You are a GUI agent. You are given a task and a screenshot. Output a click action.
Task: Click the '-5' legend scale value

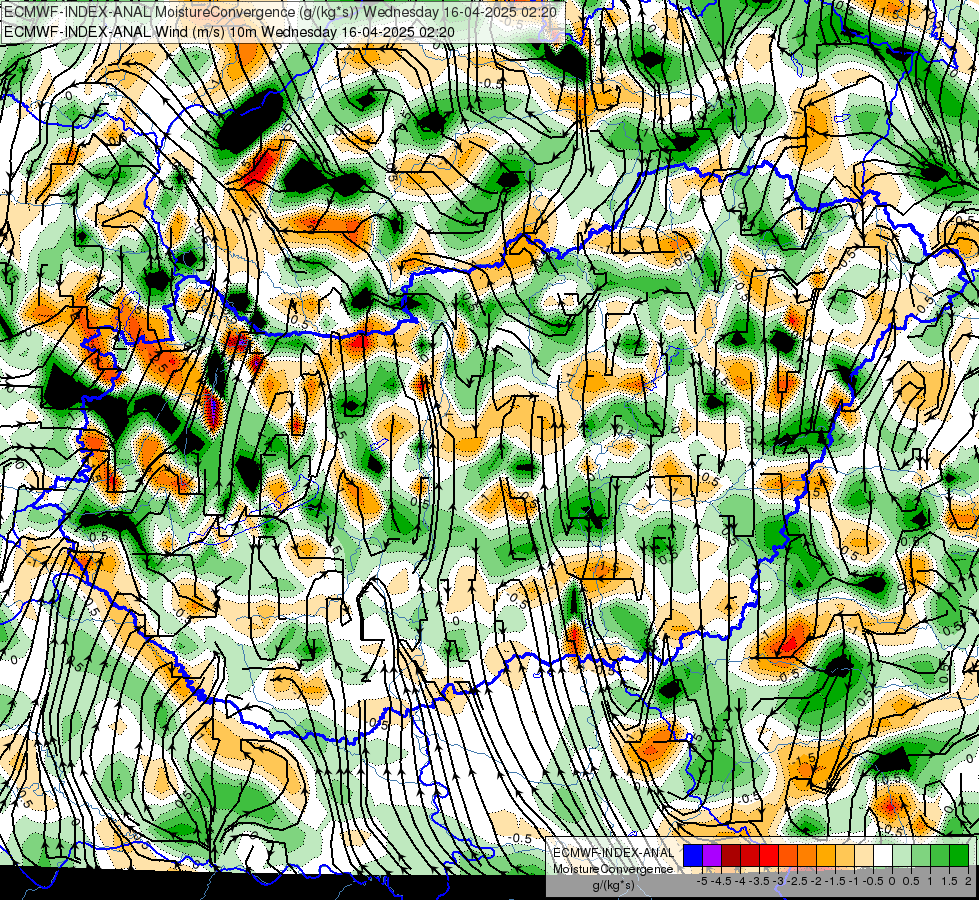coord(702,881)
